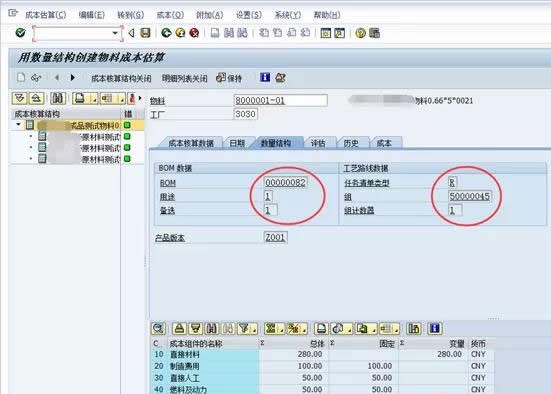Image resolution: width=551 pixels, height=394 pixels.
Task: Click the 成本核算结构关闭 button
Action: [121, 78]
